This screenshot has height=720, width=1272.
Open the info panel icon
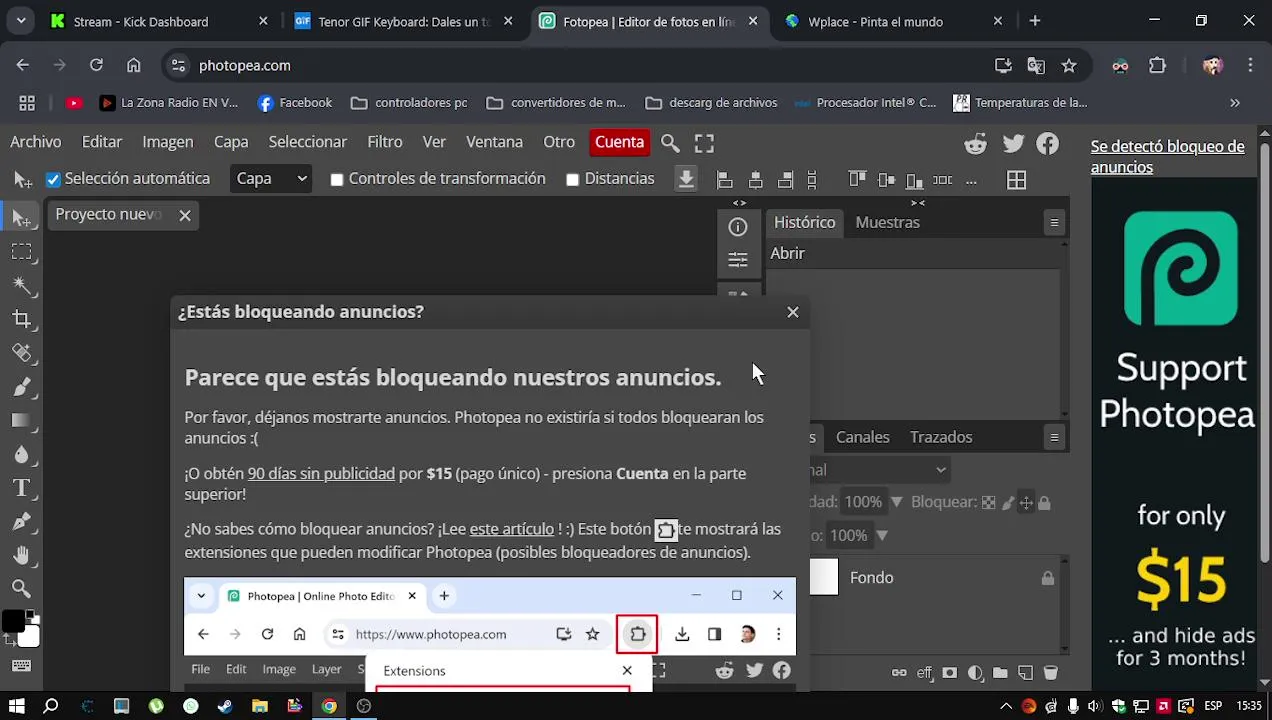(738, 227)
